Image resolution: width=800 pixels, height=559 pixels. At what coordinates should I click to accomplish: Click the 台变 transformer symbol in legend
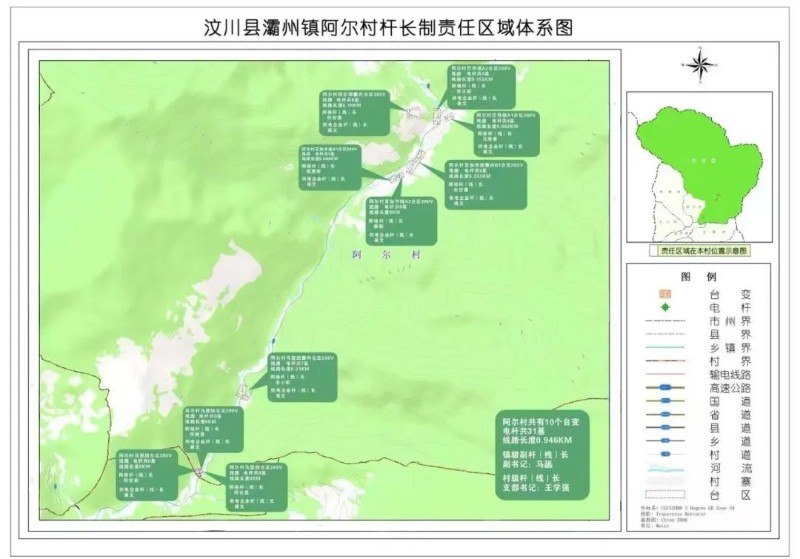tap(665, 294)
